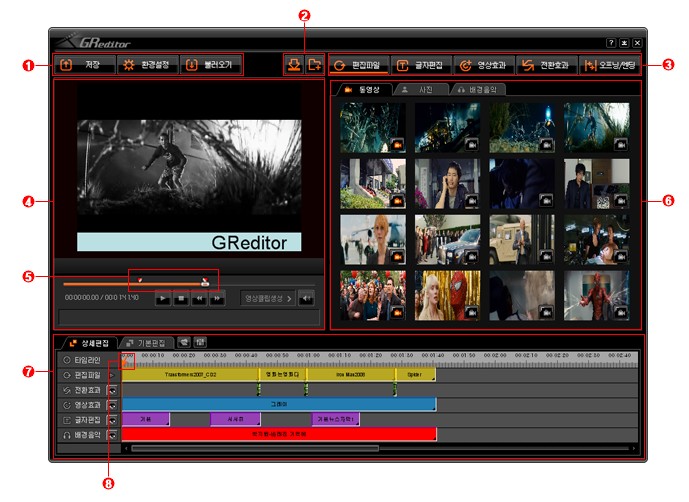Click the speaker volume icon
The width and height of the screenshot is (689, 502).
306,299
